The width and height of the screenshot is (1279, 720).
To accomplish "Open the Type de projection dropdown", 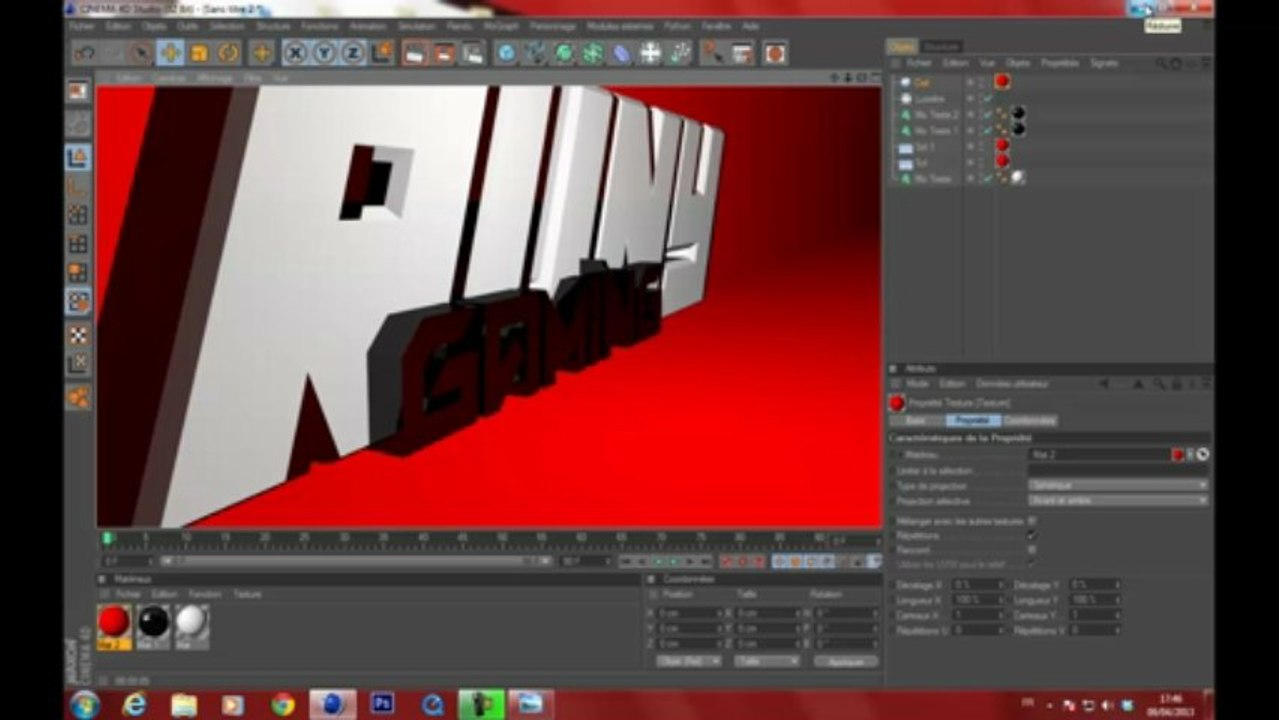I will coord(1118,485).
